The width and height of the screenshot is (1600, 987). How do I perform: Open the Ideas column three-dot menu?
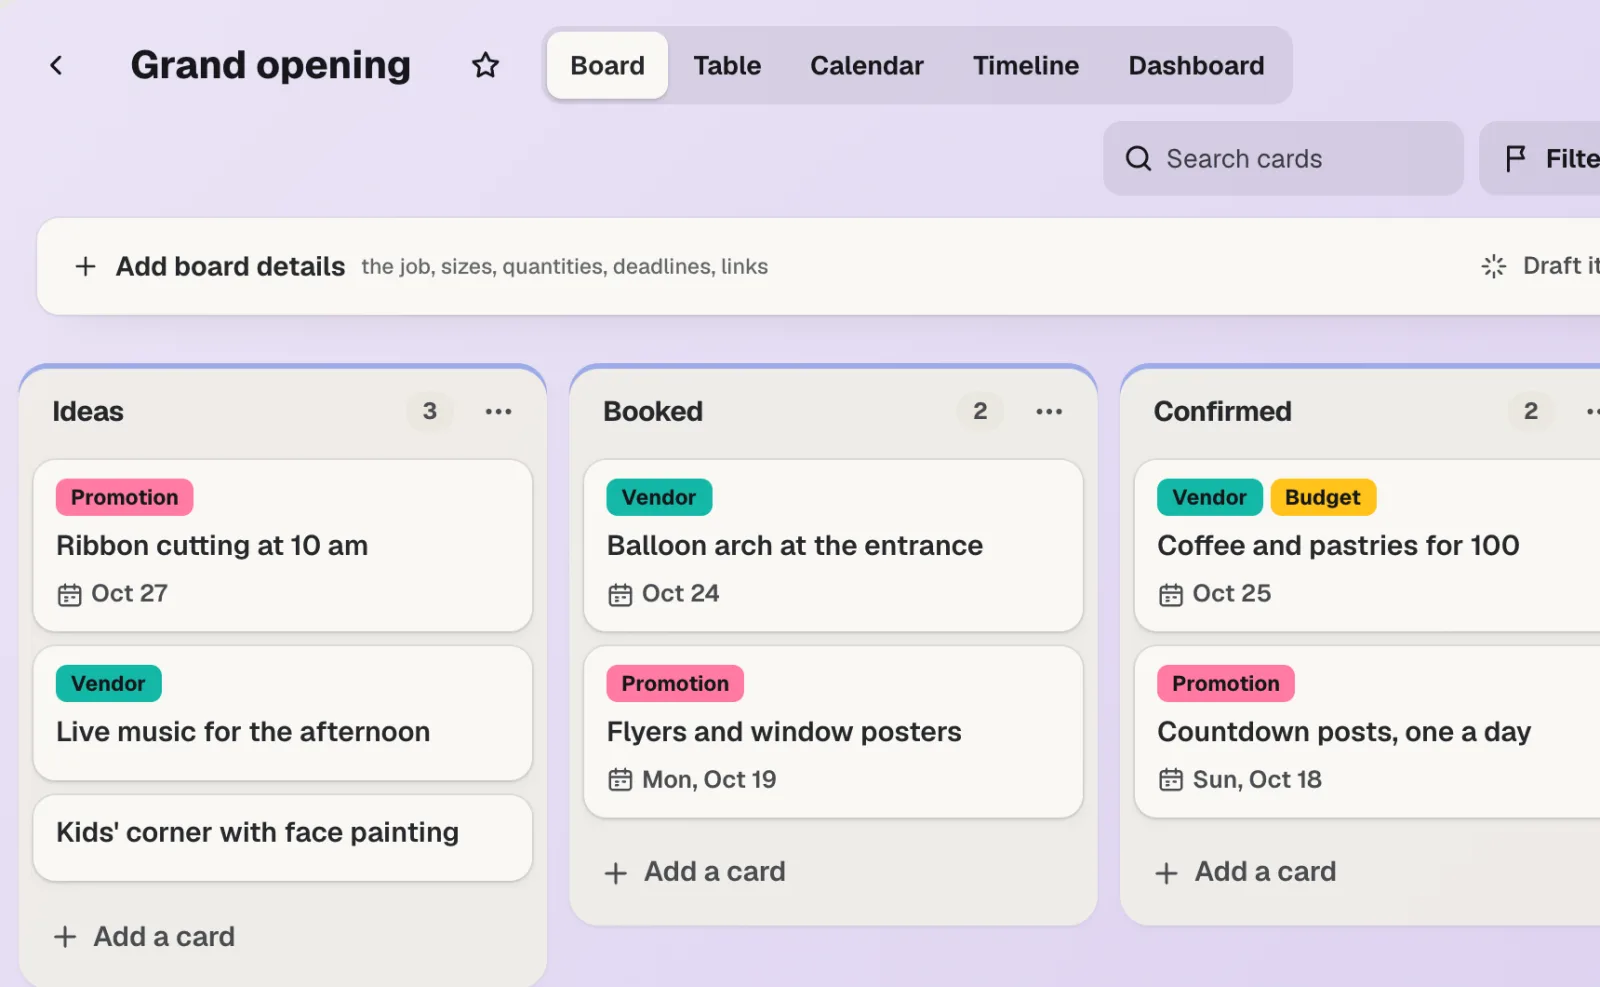pyautogui.click(x=498, y=412)
